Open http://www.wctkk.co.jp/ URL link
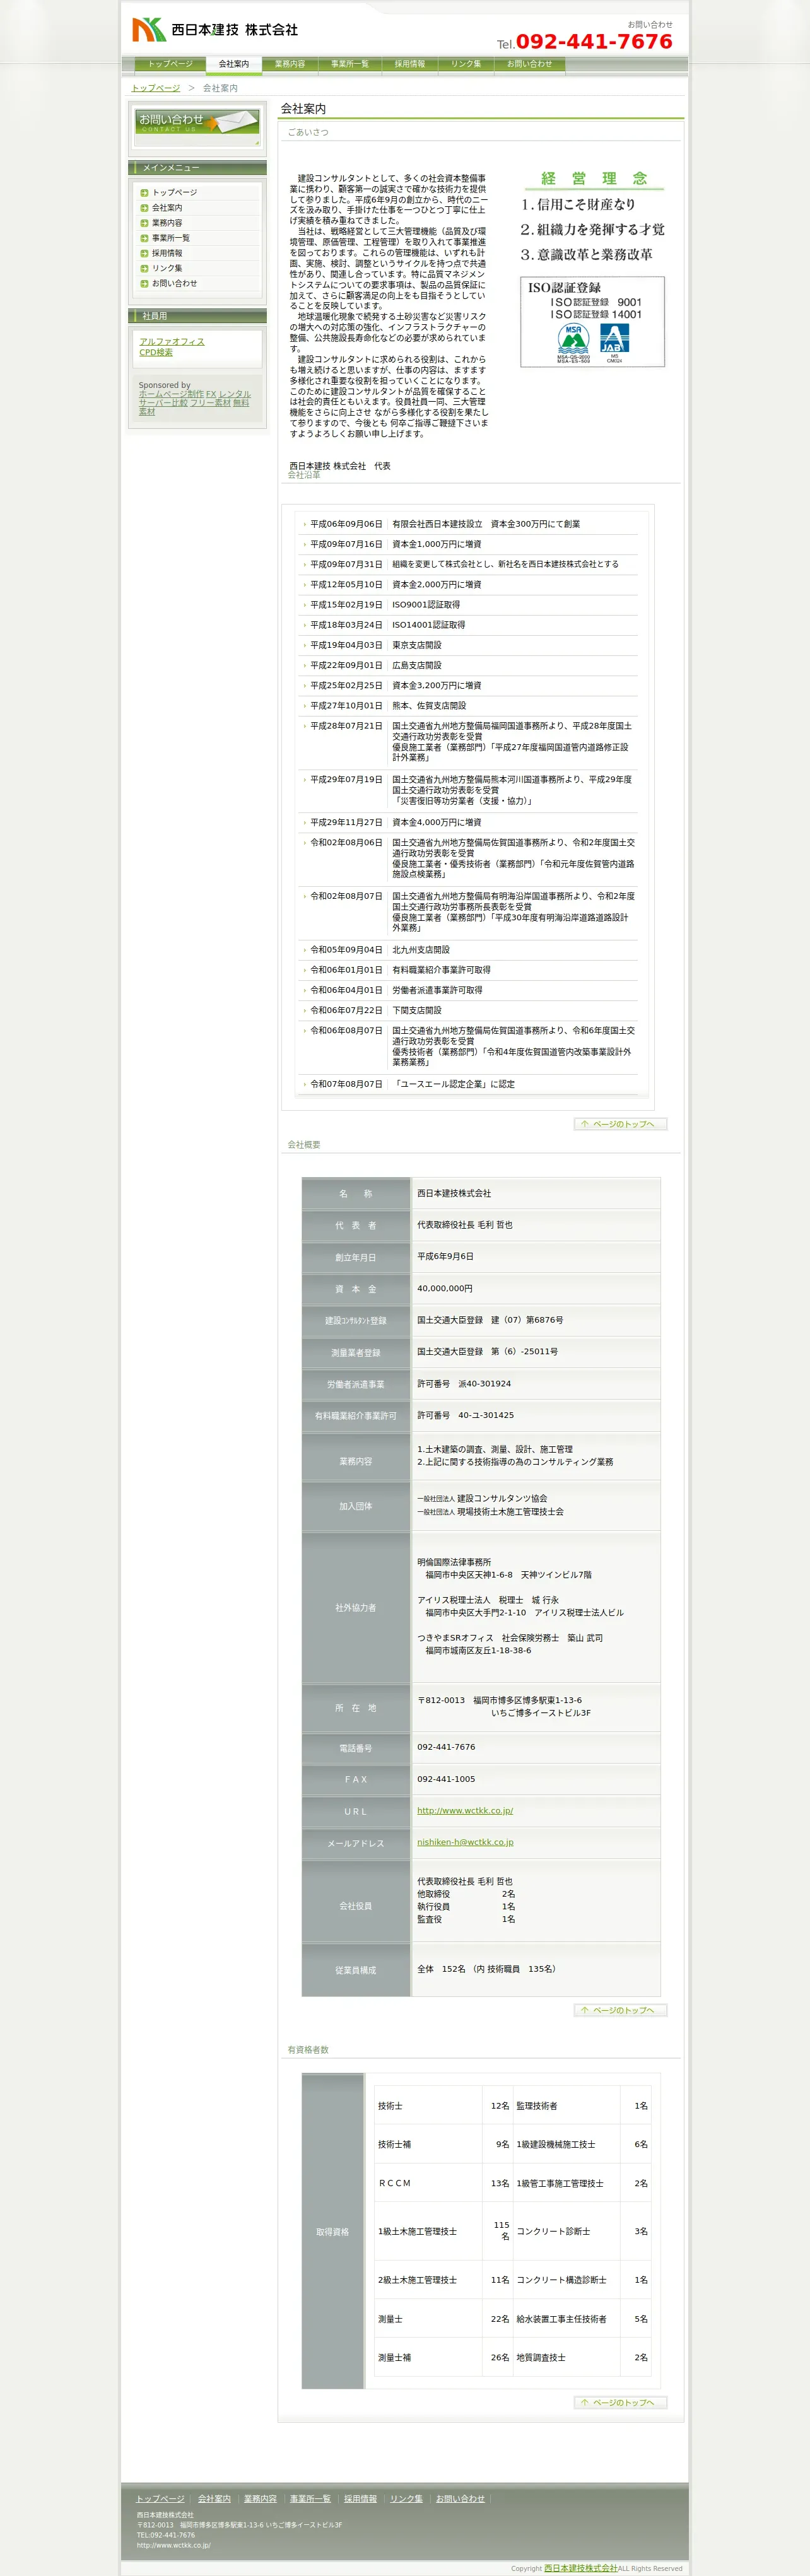The height and width of the screenshot is (2576, 810). 465,1810
